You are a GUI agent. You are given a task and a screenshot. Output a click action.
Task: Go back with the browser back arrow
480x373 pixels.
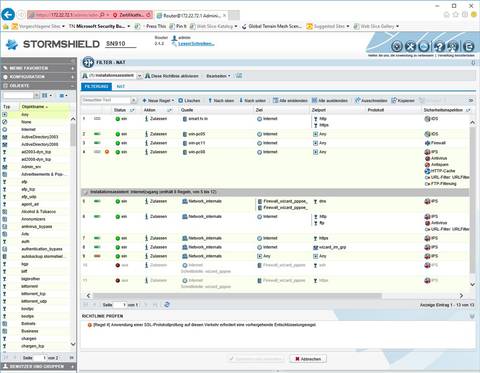tap(8, 15)
